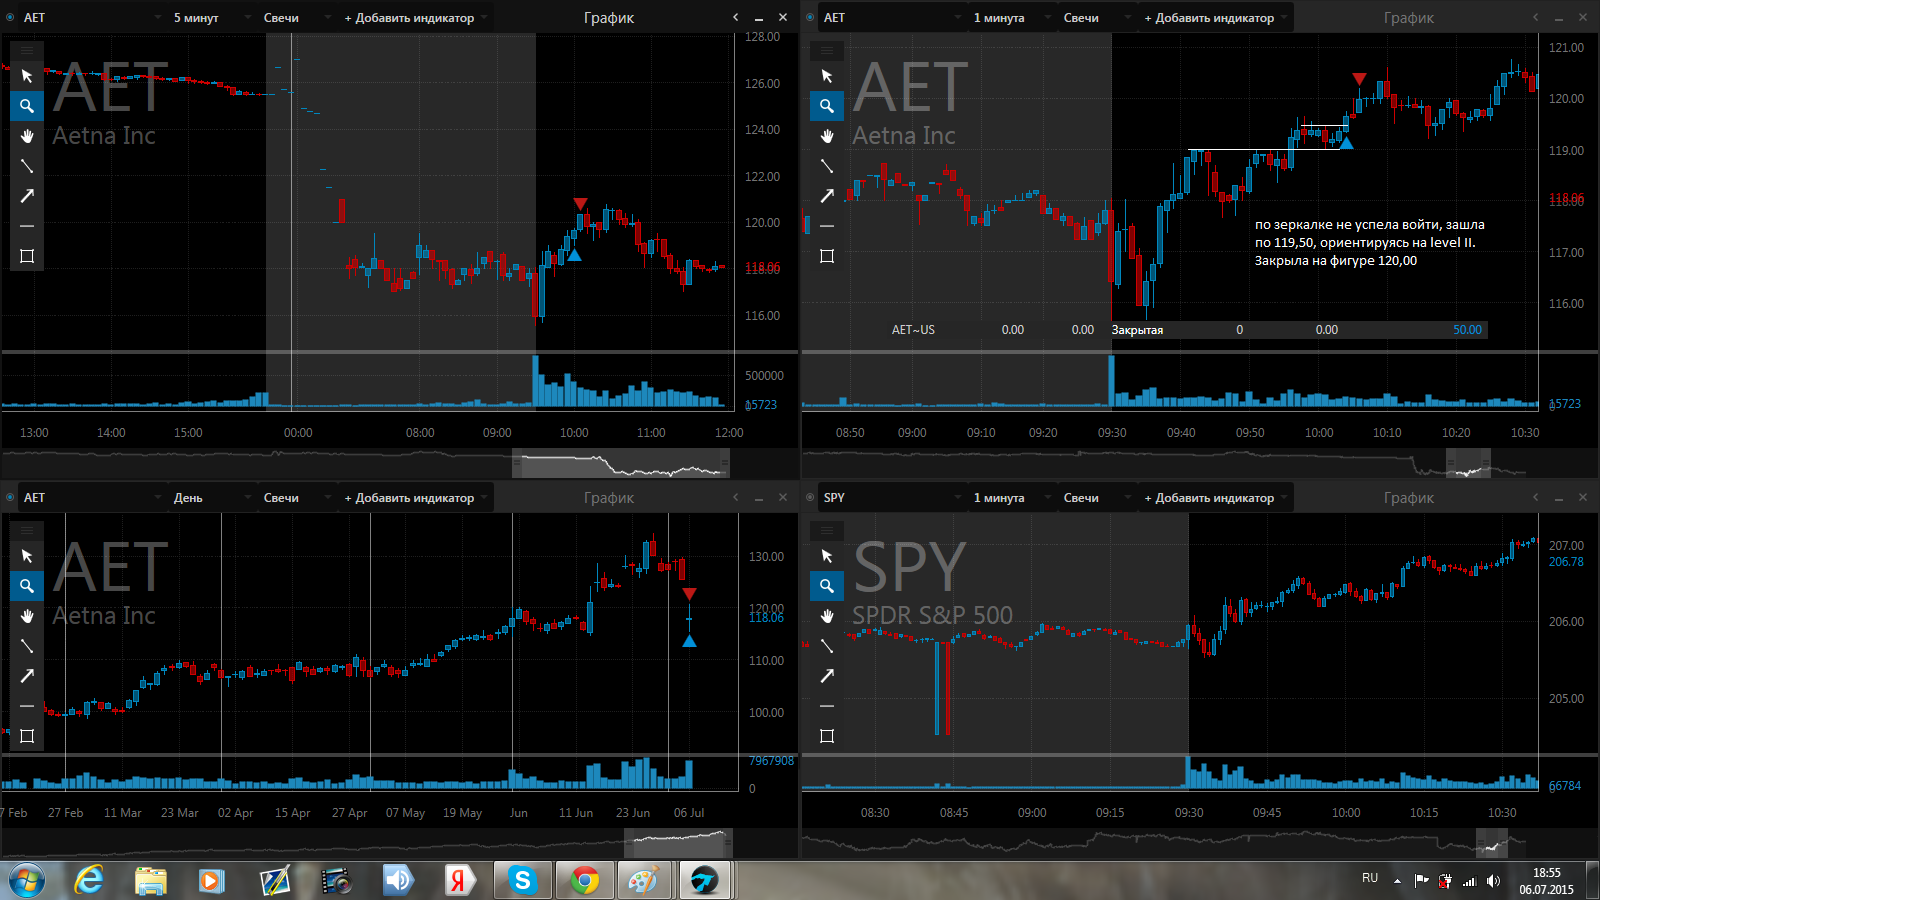
Task: Activate zoom tool in AET 1-minute chart
Action: [x=827, y=106]
